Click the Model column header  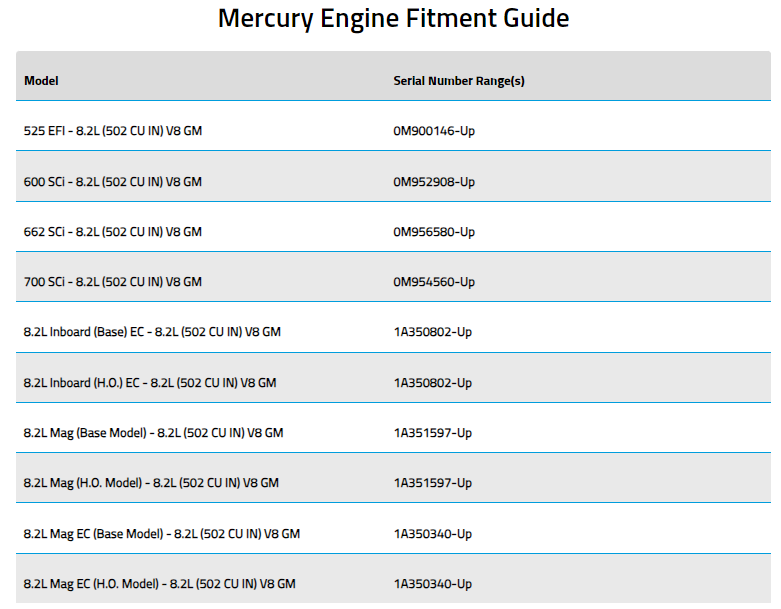coord(41,81)
